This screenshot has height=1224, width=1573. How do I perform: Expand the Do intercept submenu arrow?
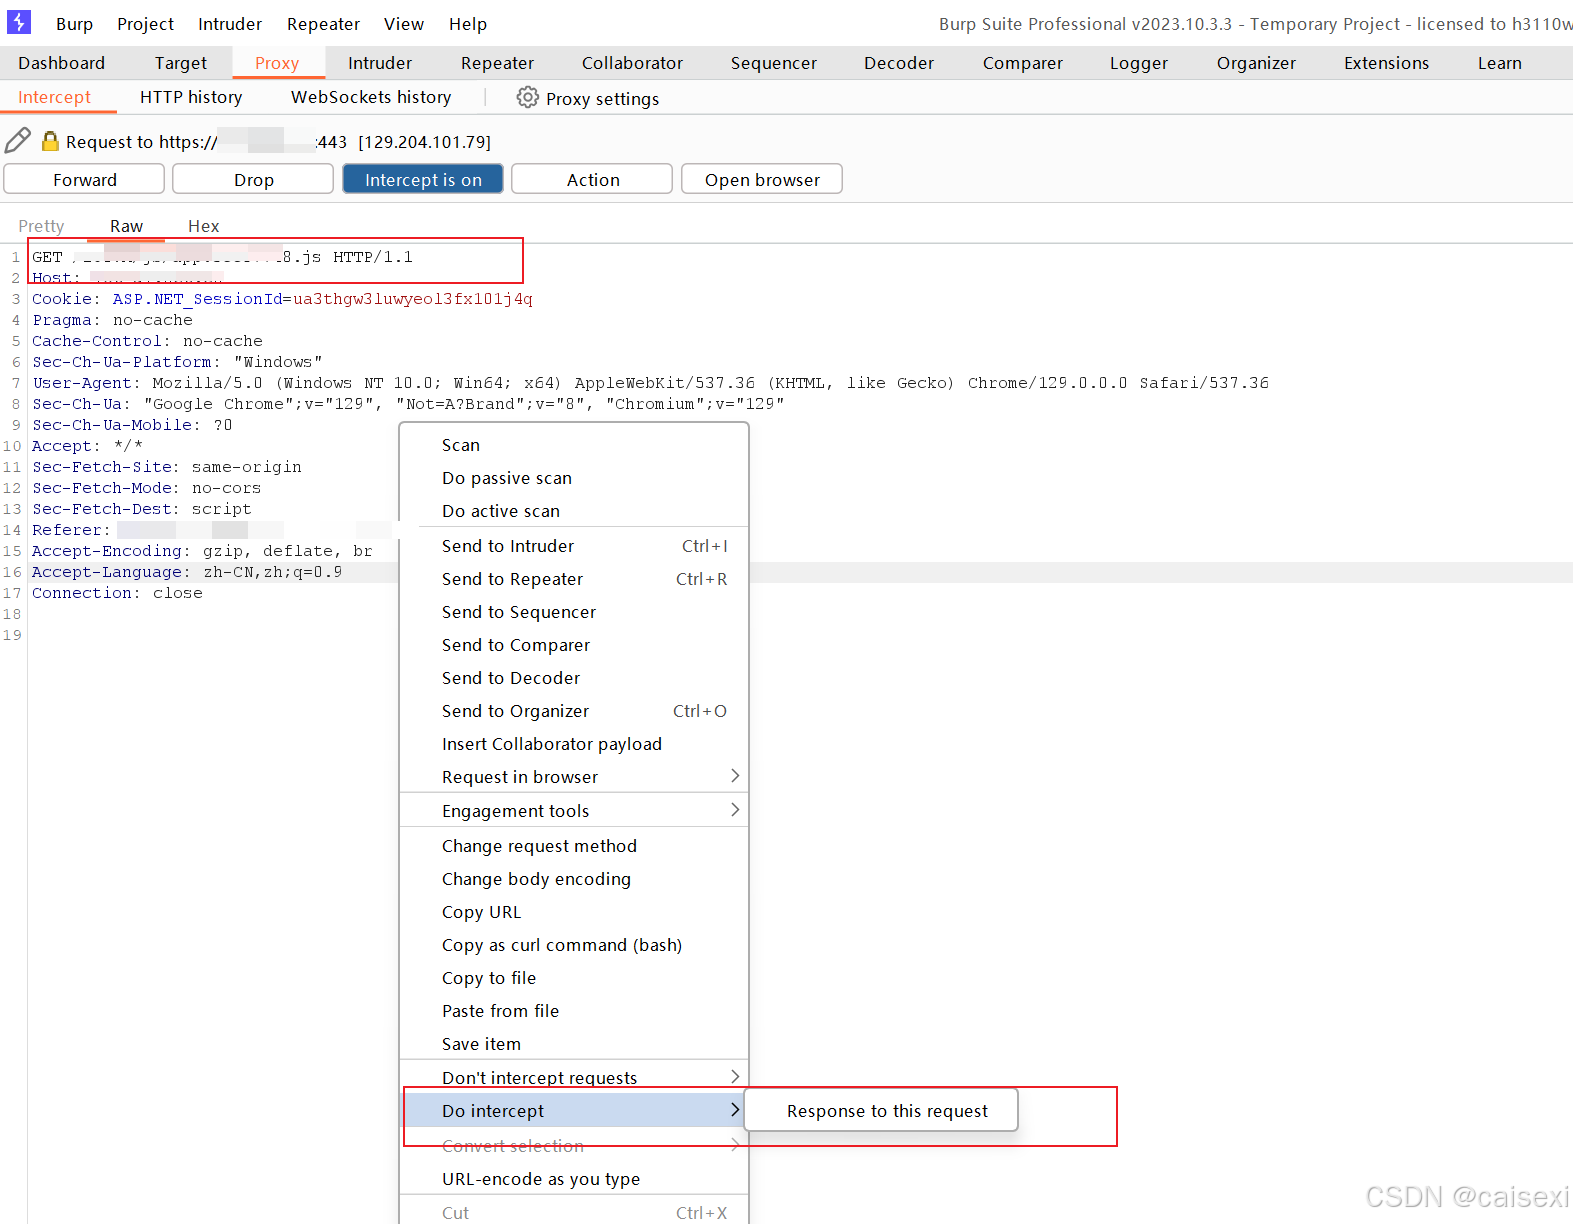[x=735, y=1110]
